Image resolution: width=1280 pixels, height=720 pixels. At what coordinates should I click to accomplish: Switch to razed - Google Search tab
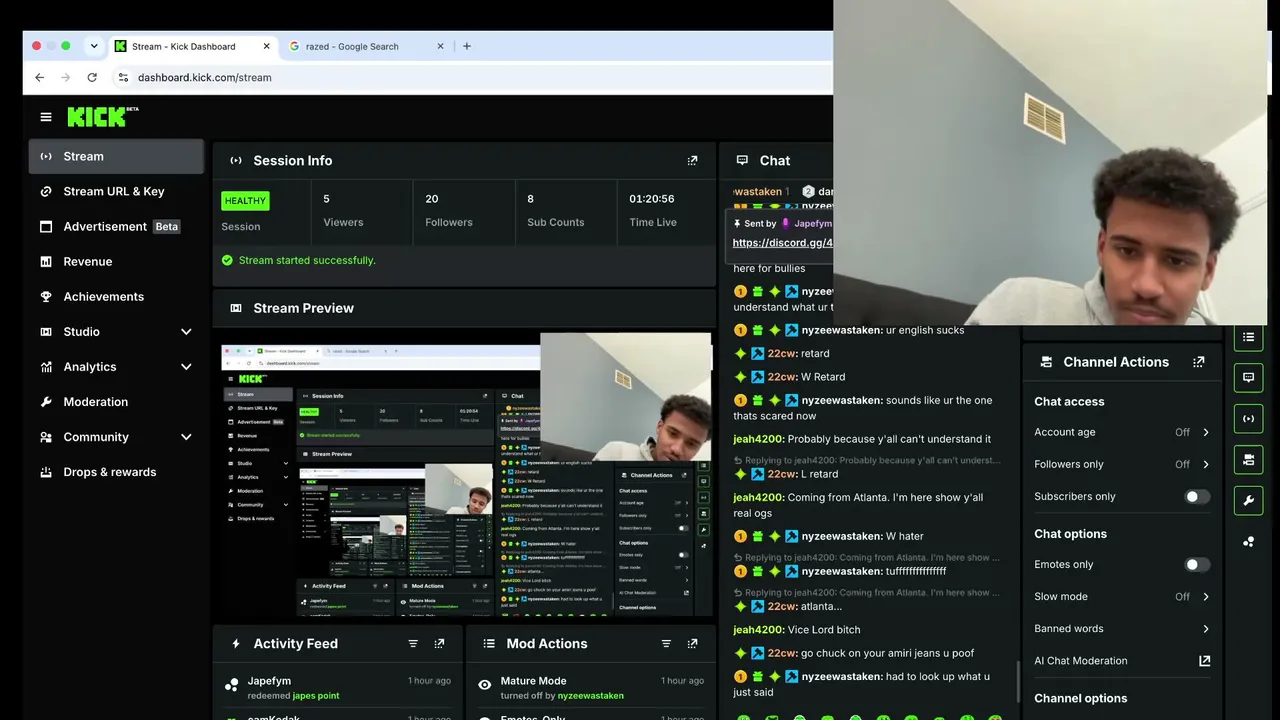point(367,46)
